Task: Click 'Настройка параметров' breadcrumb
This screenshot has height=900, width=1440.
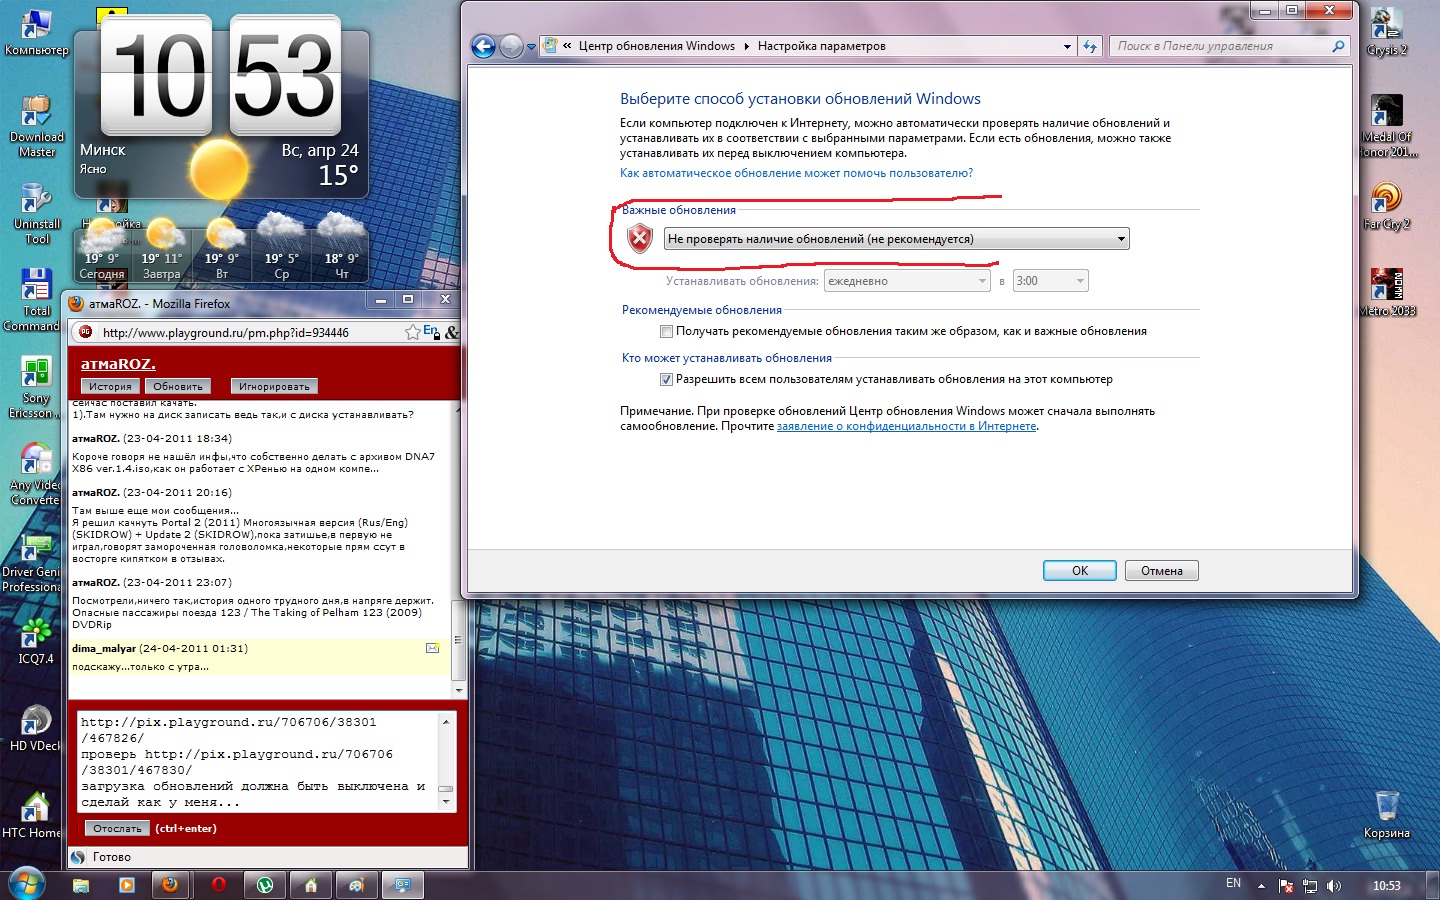Action: point(821,46)
